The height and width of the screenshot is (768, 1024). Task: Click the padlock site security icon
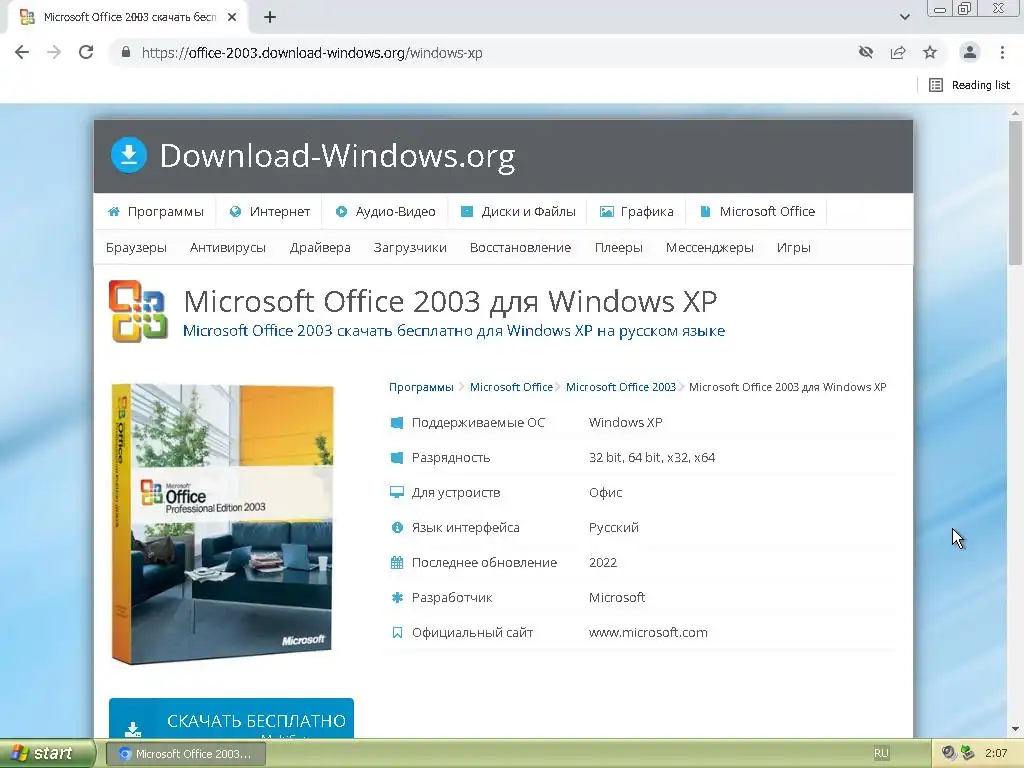126,52
